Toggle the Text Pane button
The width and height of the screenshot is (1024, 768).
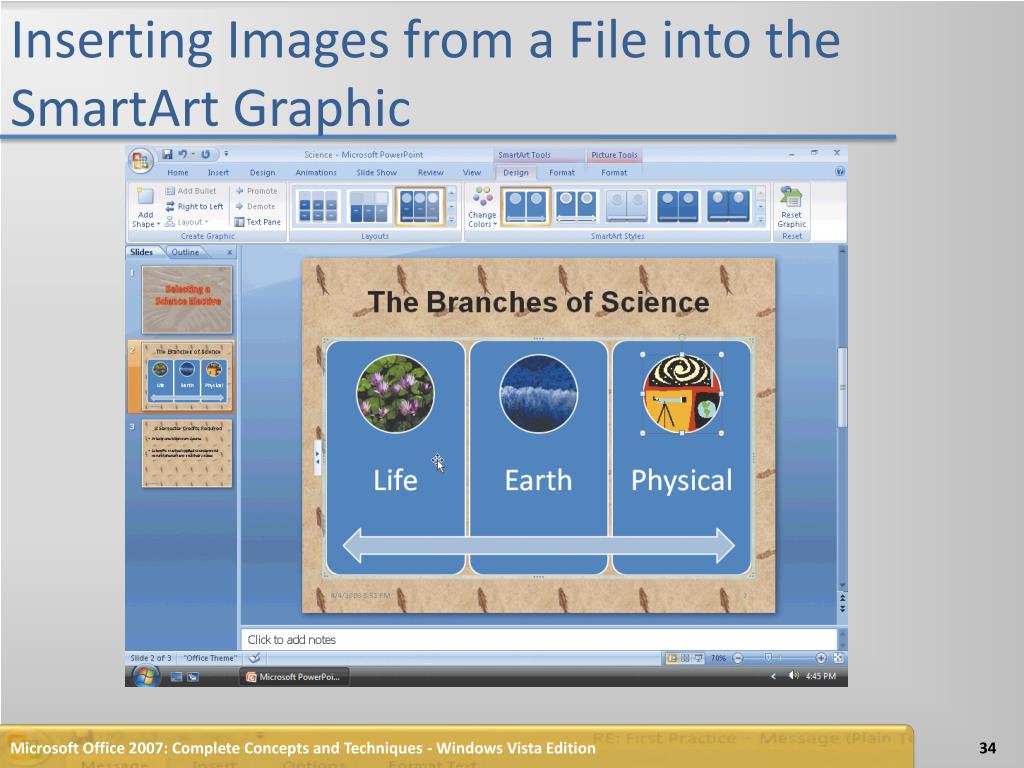[258, 222]
